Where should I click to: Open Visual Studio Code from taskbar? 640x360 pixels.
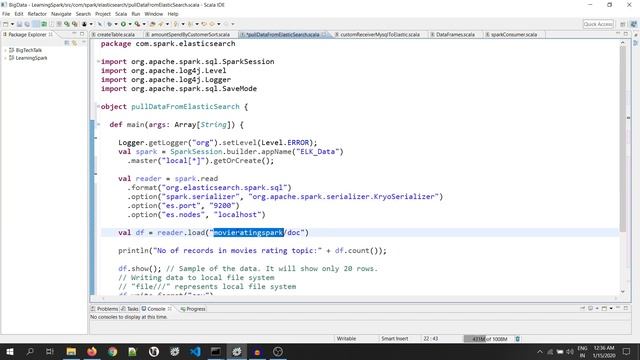195,351
